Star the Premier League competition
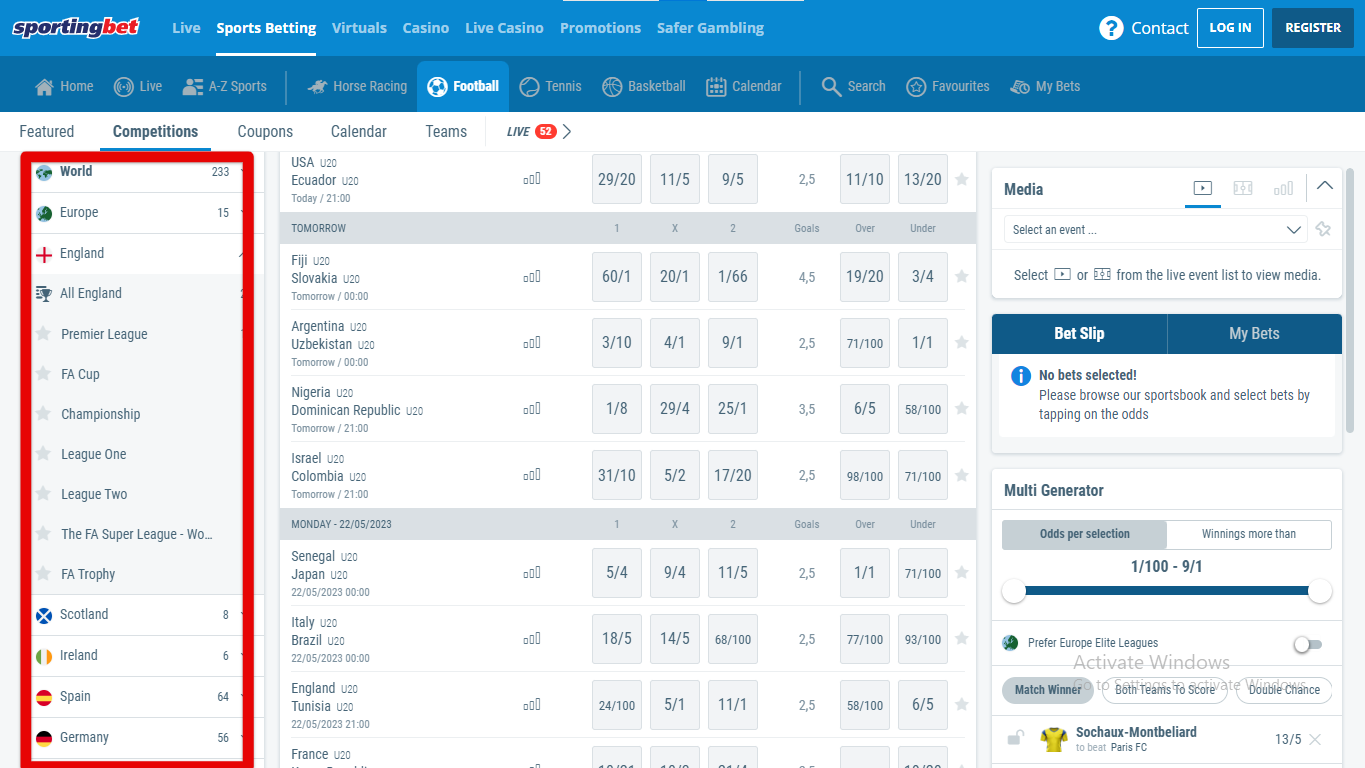 43,333
